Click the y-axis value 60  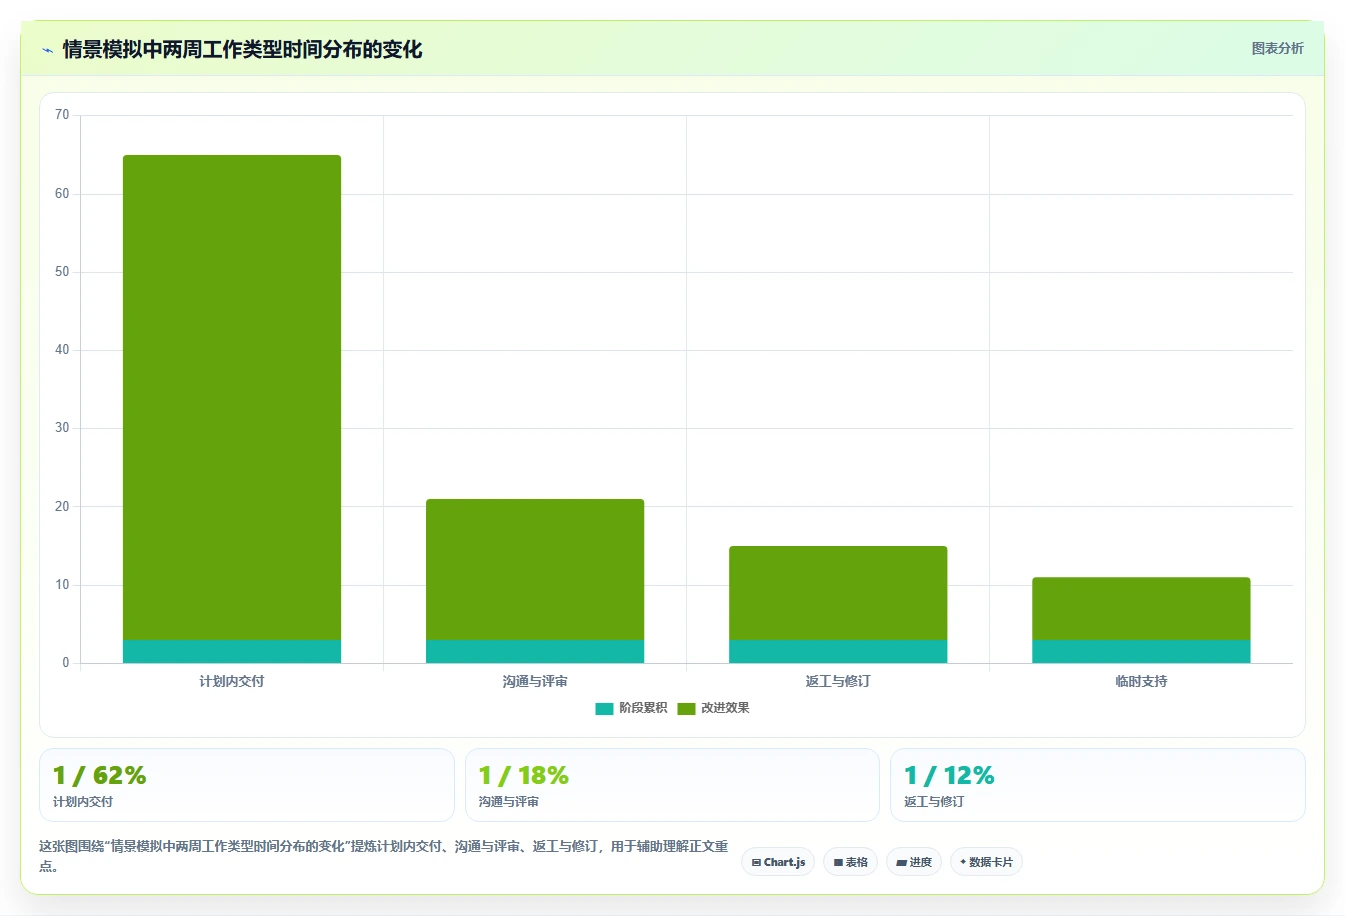click(62, 194)
